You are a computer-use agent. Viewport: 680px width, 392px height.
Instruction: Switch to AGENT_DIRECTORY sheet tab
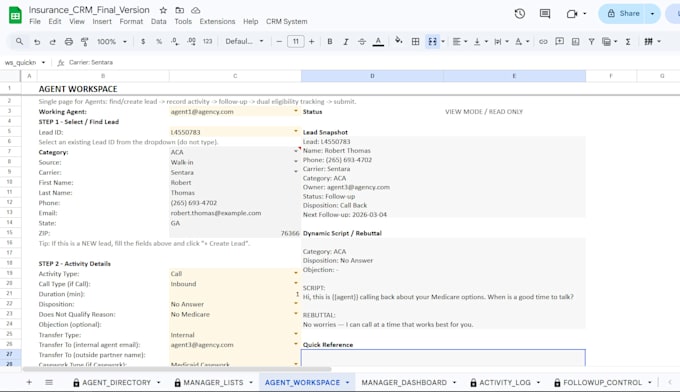click(116, 382)
